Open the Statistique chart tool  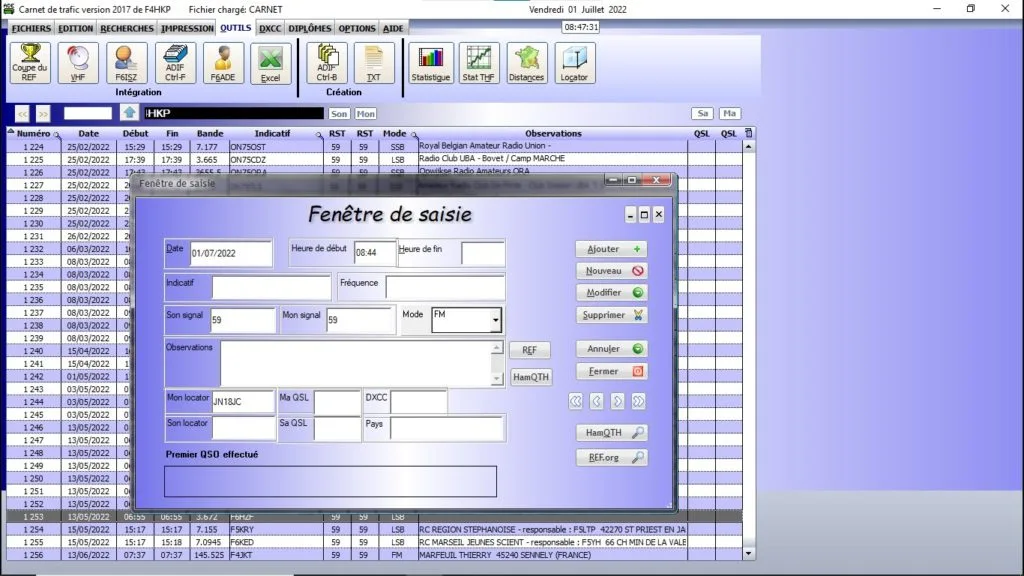tap(431, 63)
